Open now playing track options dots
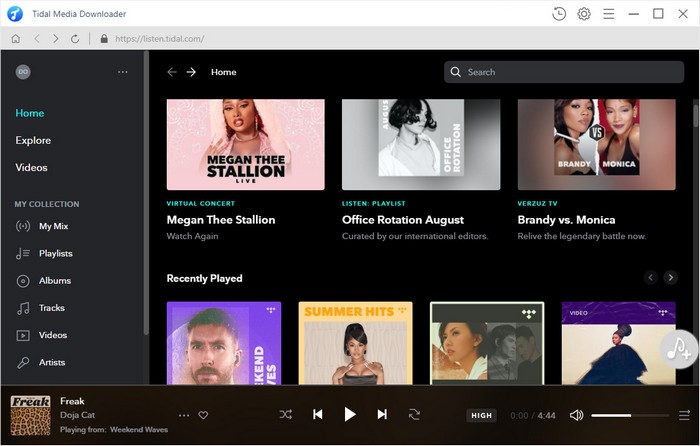Screen dimensions: 700x446 [183, 415]
